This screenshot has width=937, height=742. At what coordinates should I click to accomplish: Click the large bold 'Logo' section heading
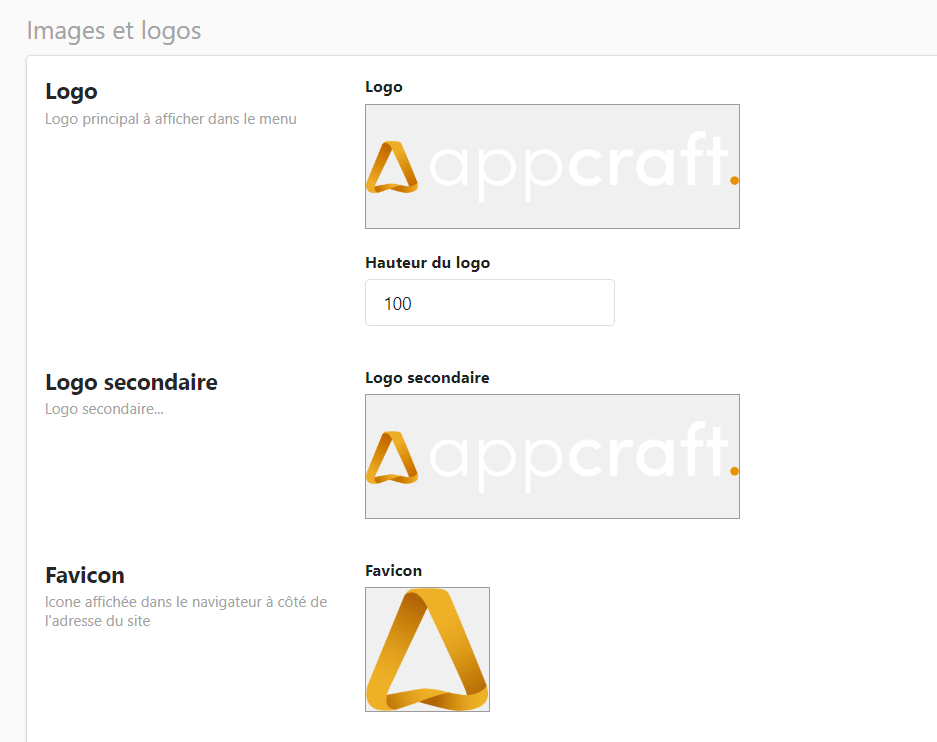(72, 92)
